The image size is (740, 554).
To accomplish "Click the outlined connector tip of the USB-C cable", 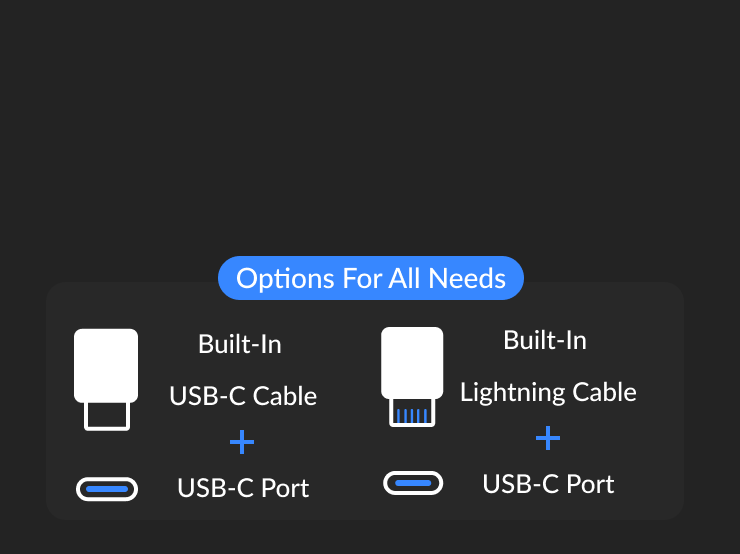I will tap(106, 416).
